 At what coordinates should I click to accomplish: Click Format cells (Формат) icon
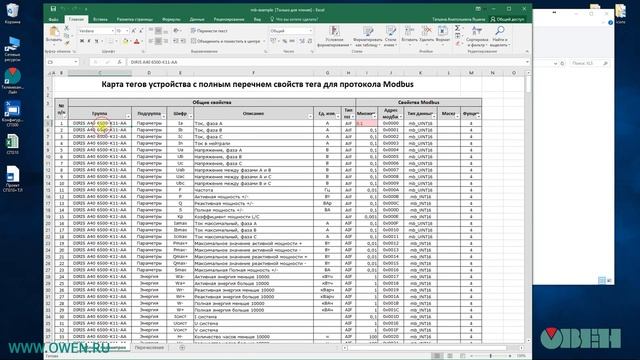point(442,31)
